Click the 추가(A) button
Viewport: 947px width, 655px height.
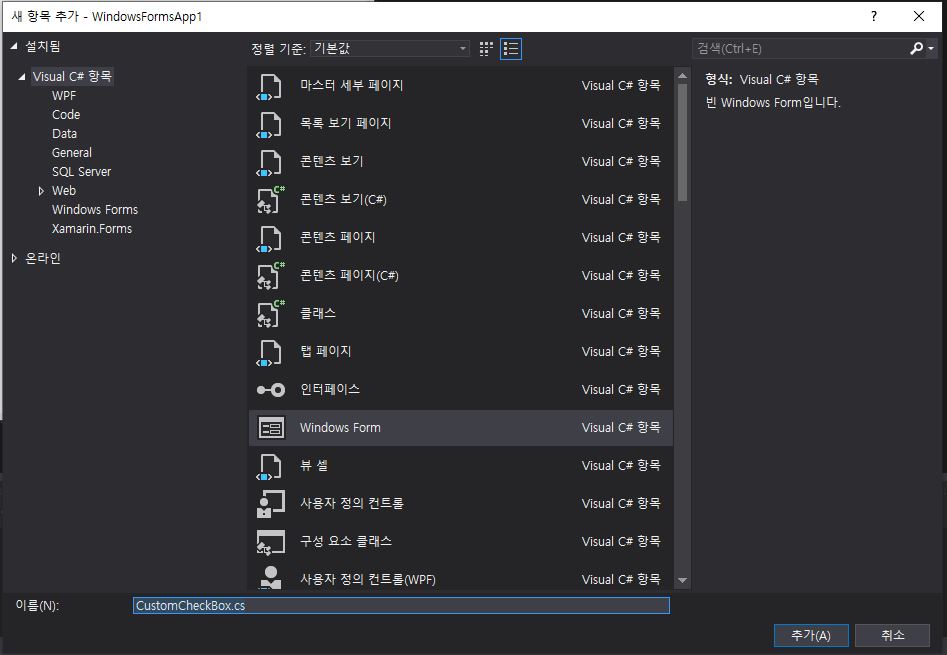811,635
